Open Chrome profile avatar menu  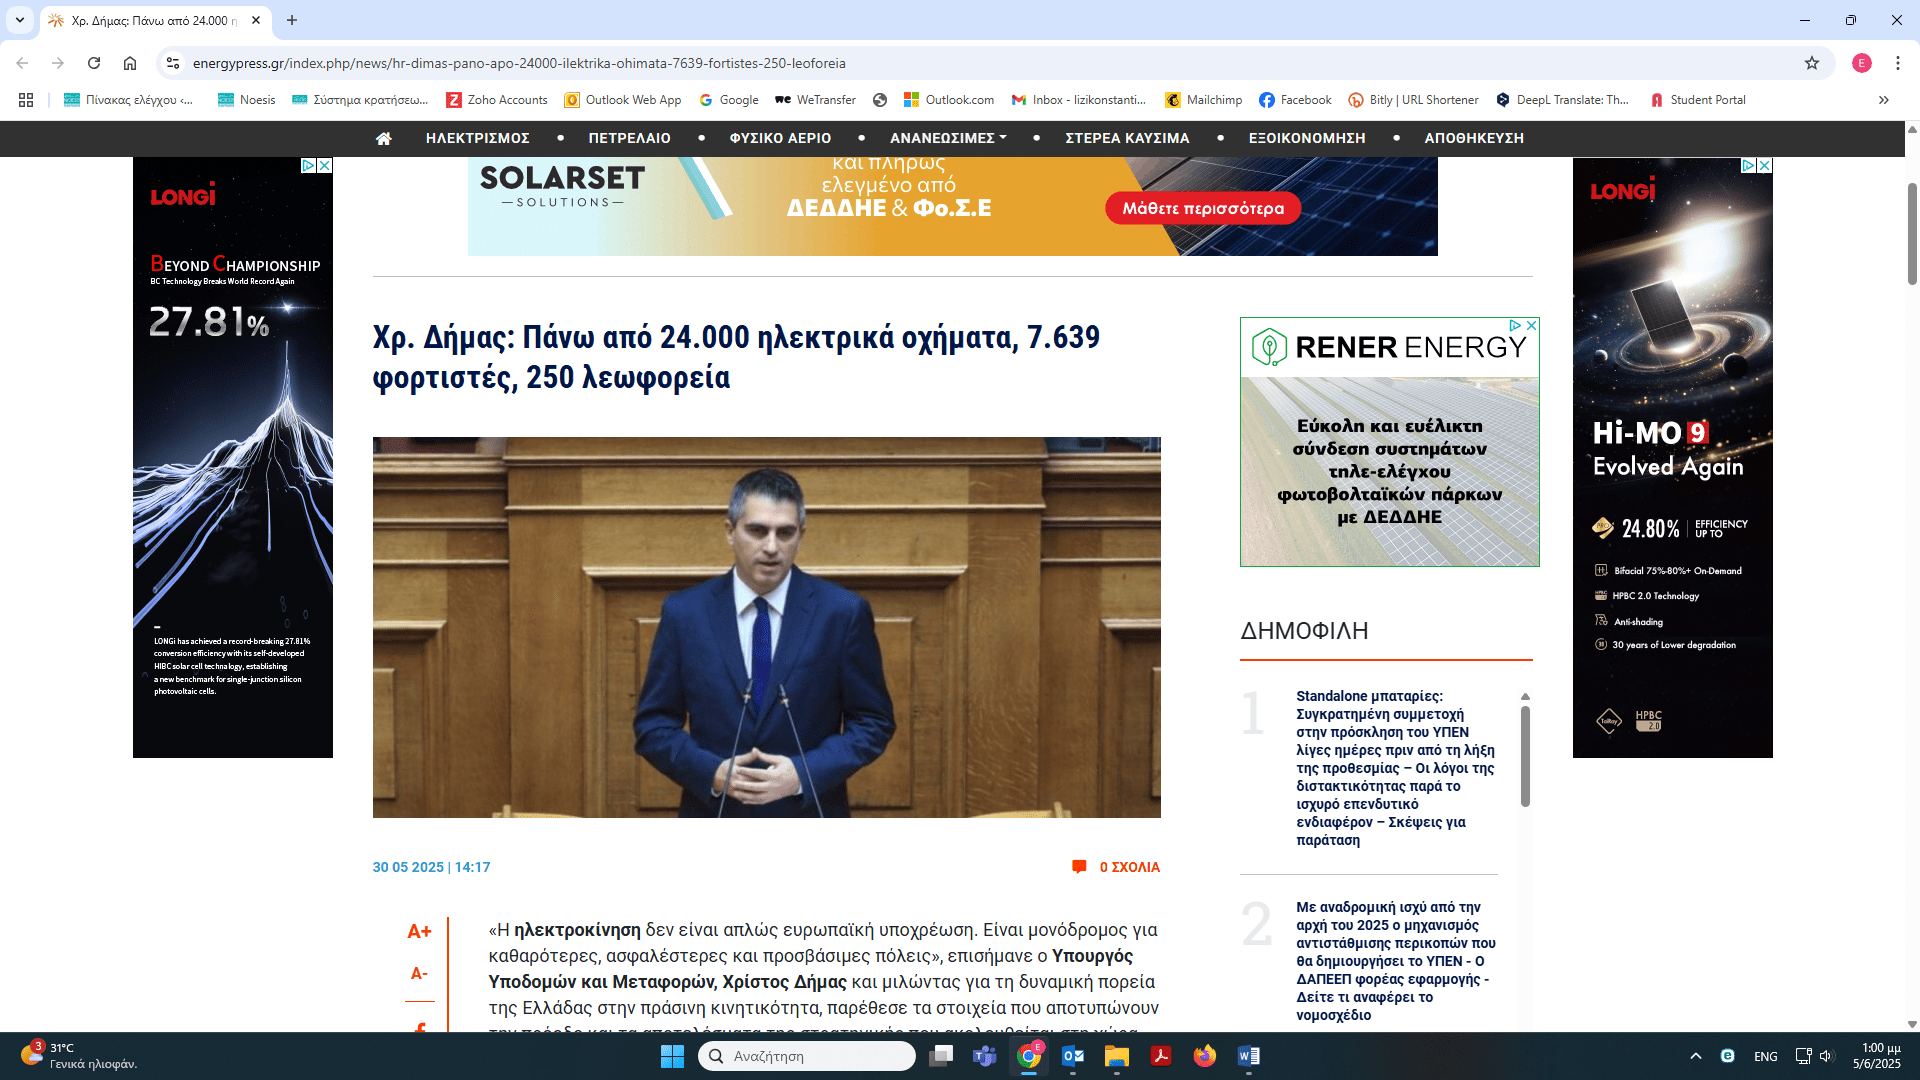point(1861,63)
